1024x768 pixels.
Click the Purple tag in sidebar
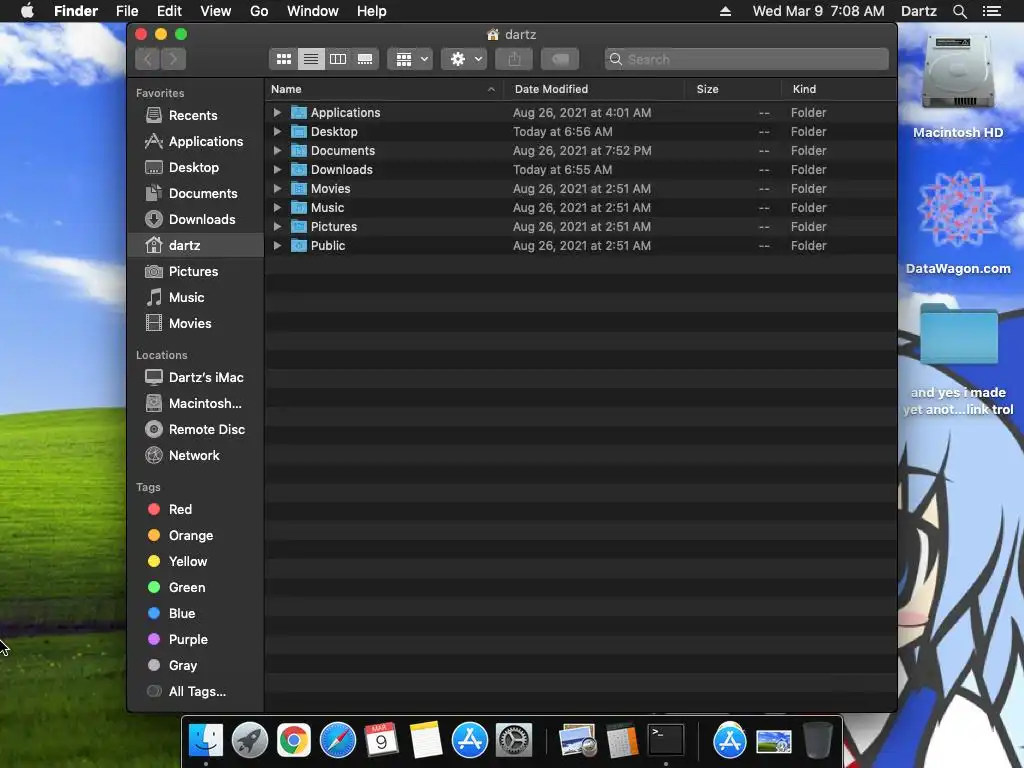tap(195, 639)
